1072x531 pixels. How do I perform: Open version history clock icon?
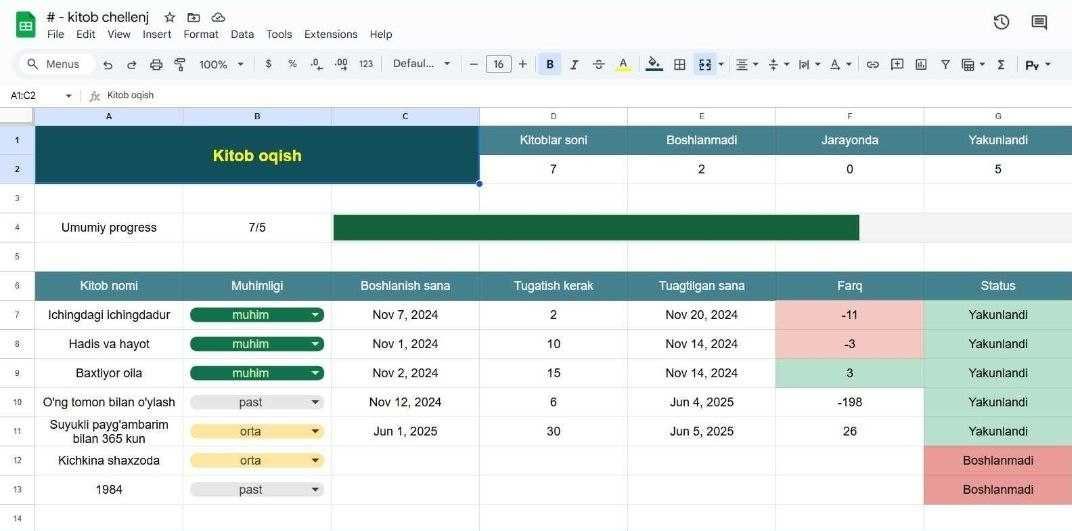(x=1001, y=23)
